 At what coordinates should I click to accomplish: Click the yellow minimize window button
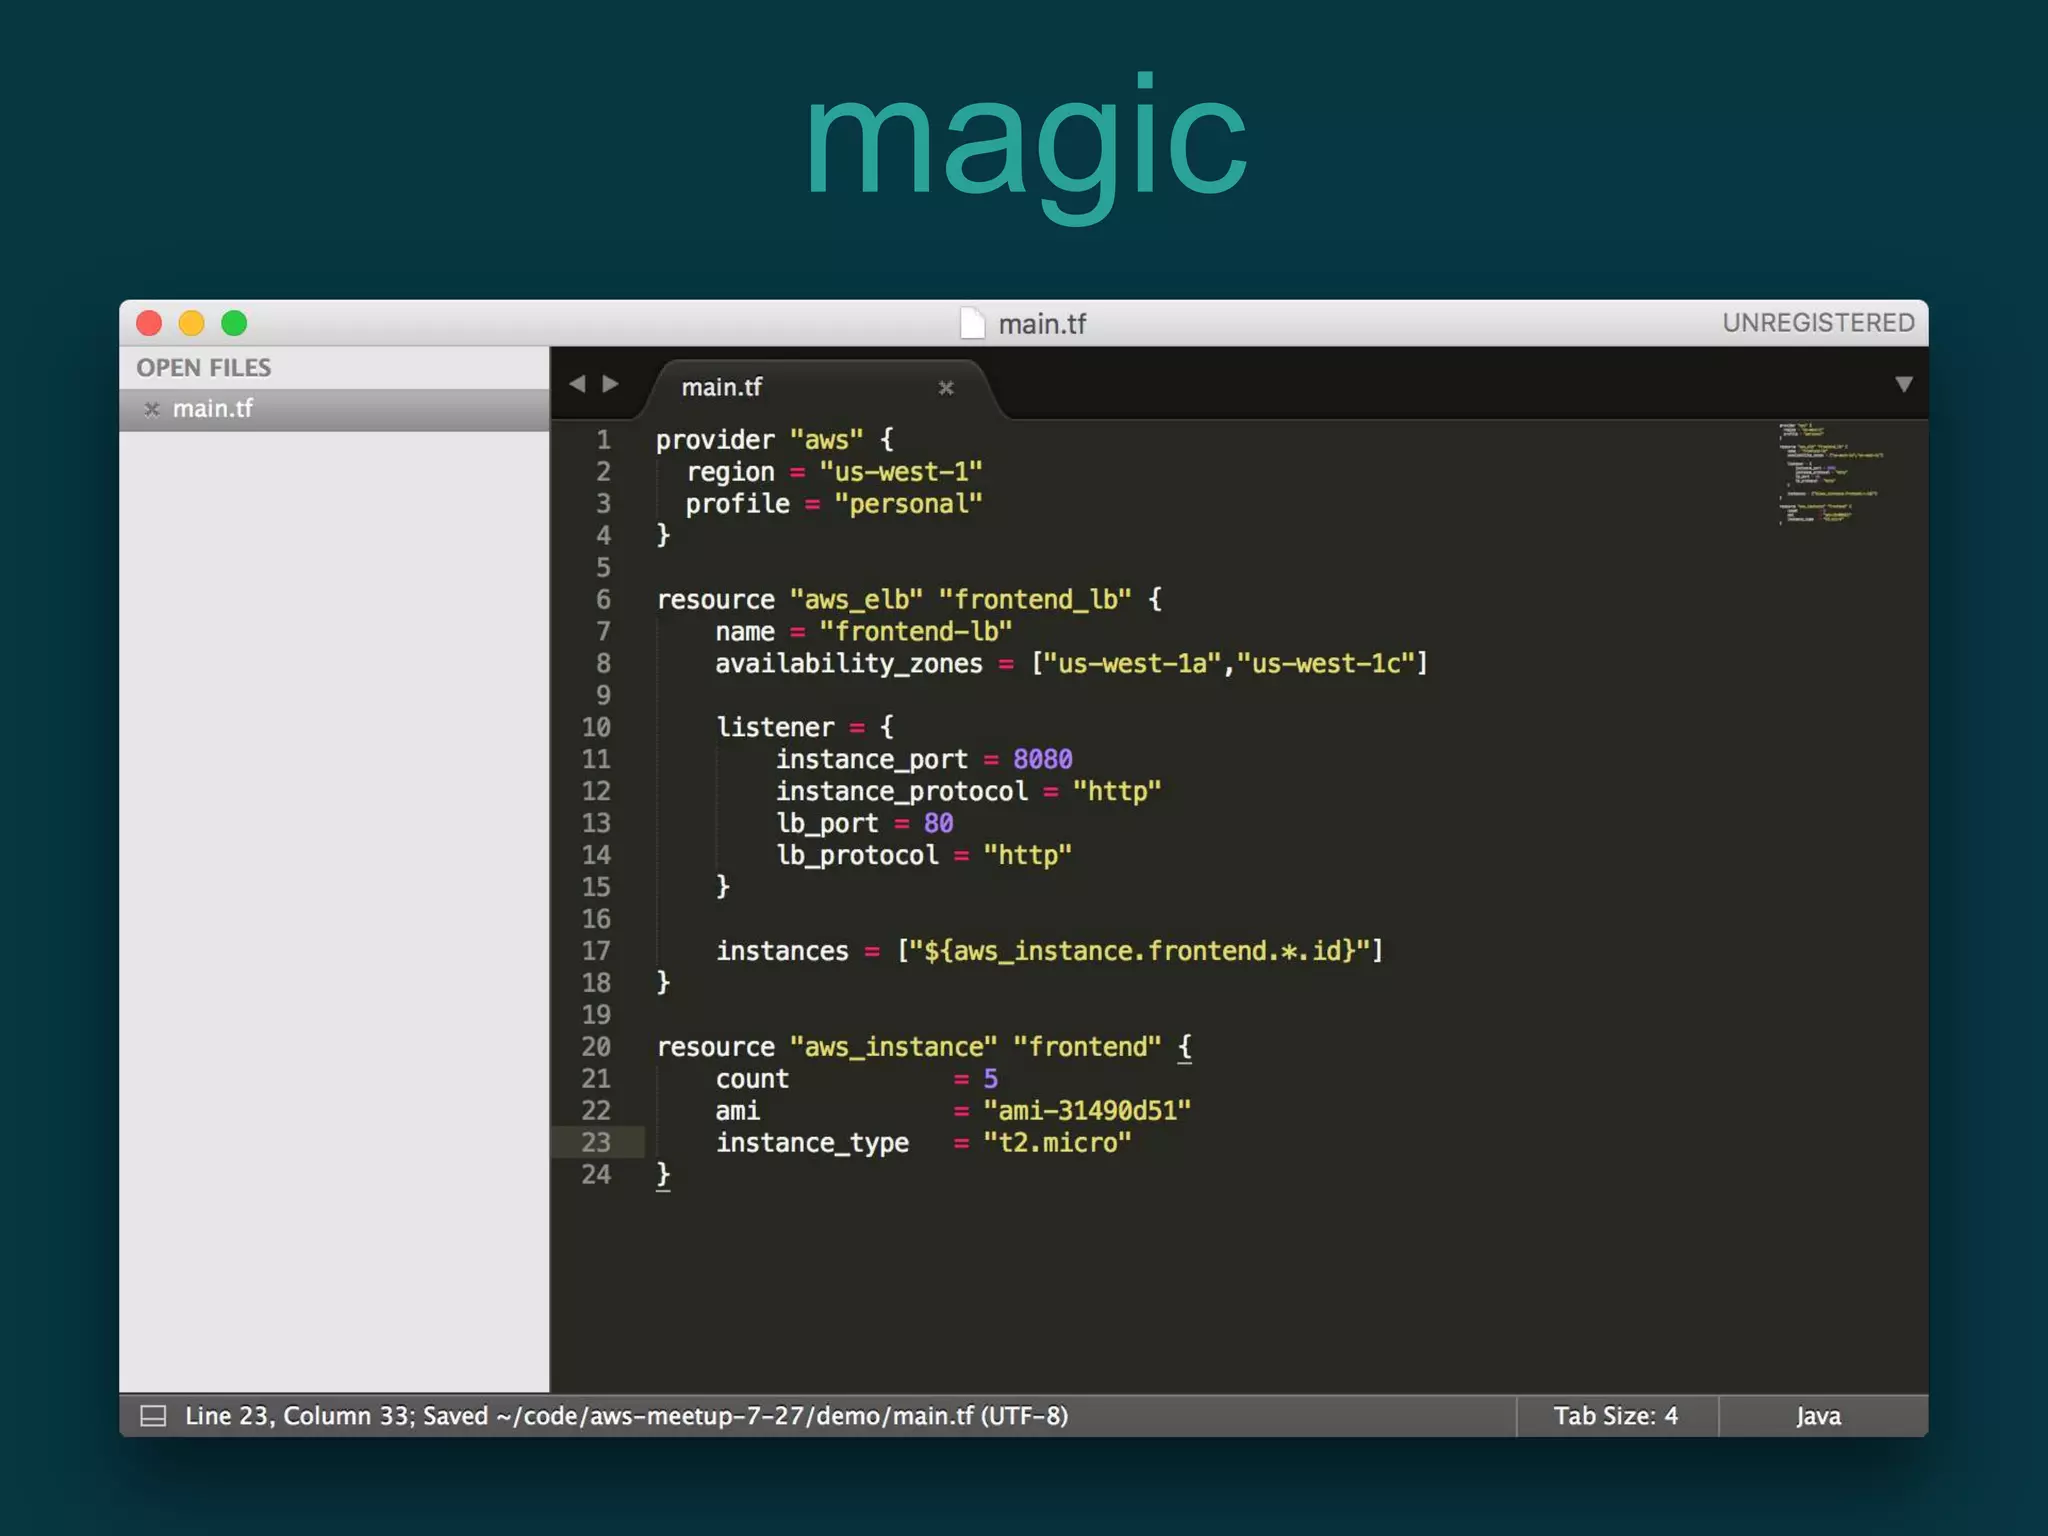[x=191, y=324]
